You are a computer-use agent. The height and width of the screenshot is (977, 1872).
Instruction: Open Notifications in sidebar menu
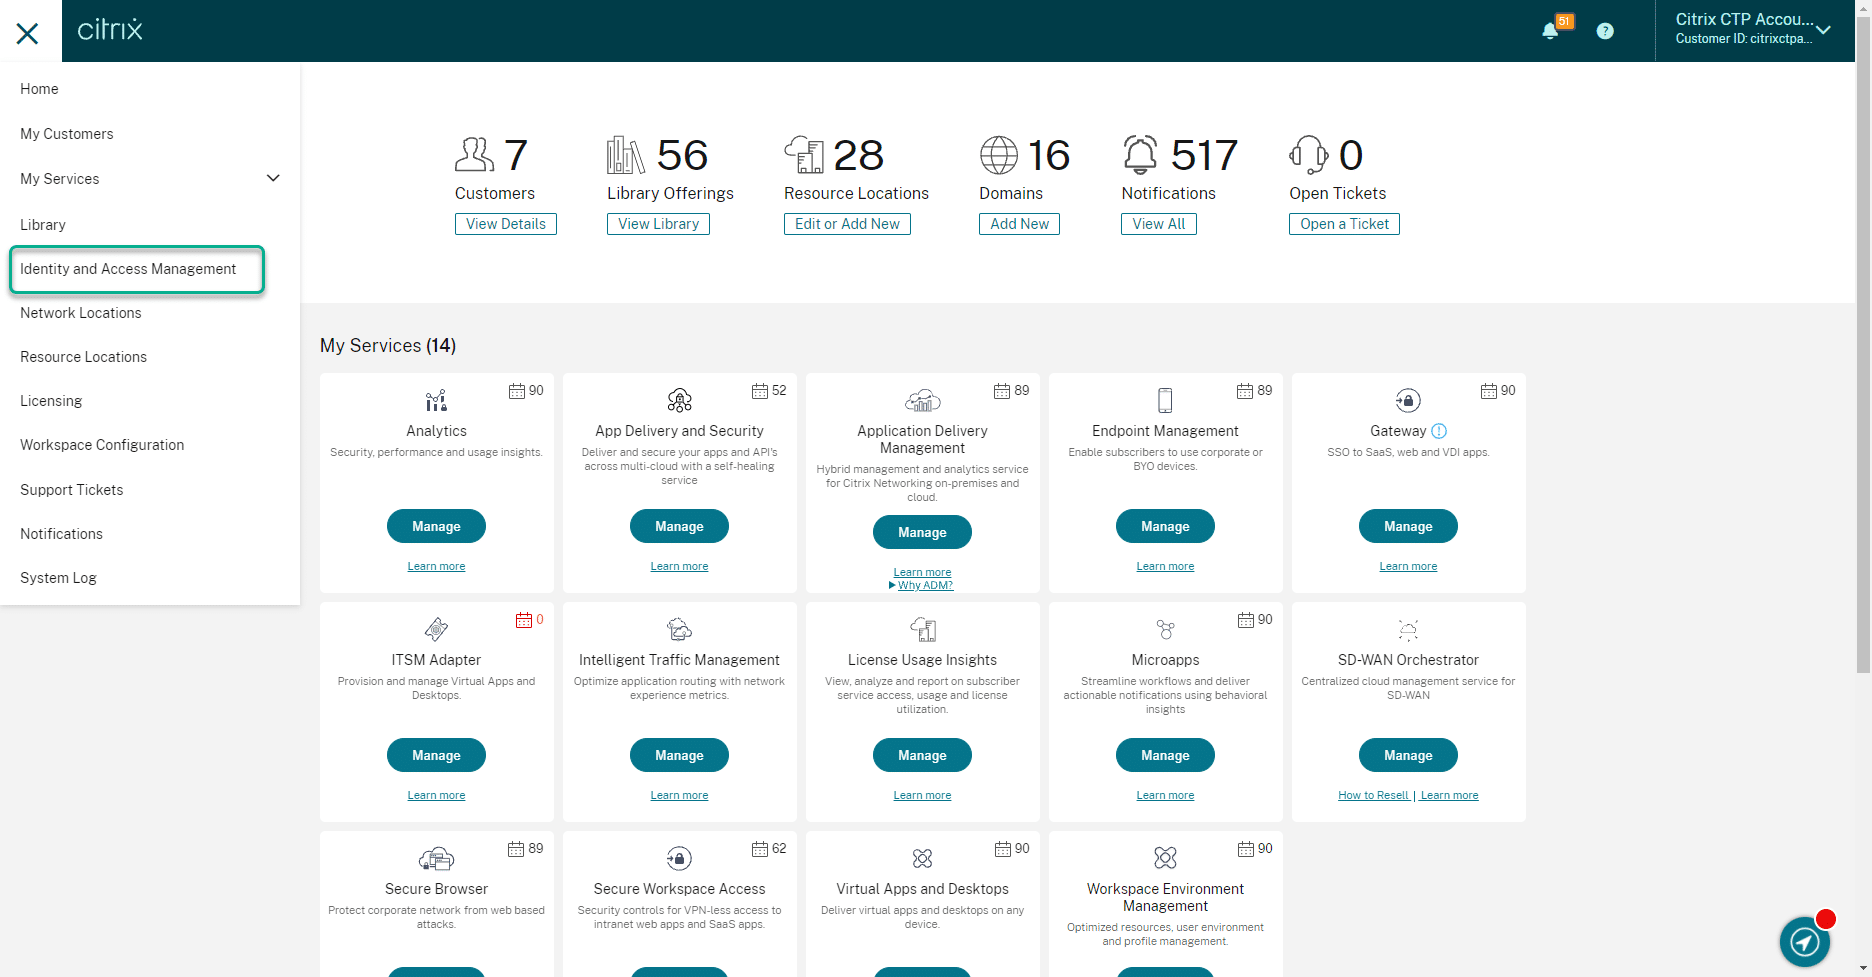coord(62,534)
